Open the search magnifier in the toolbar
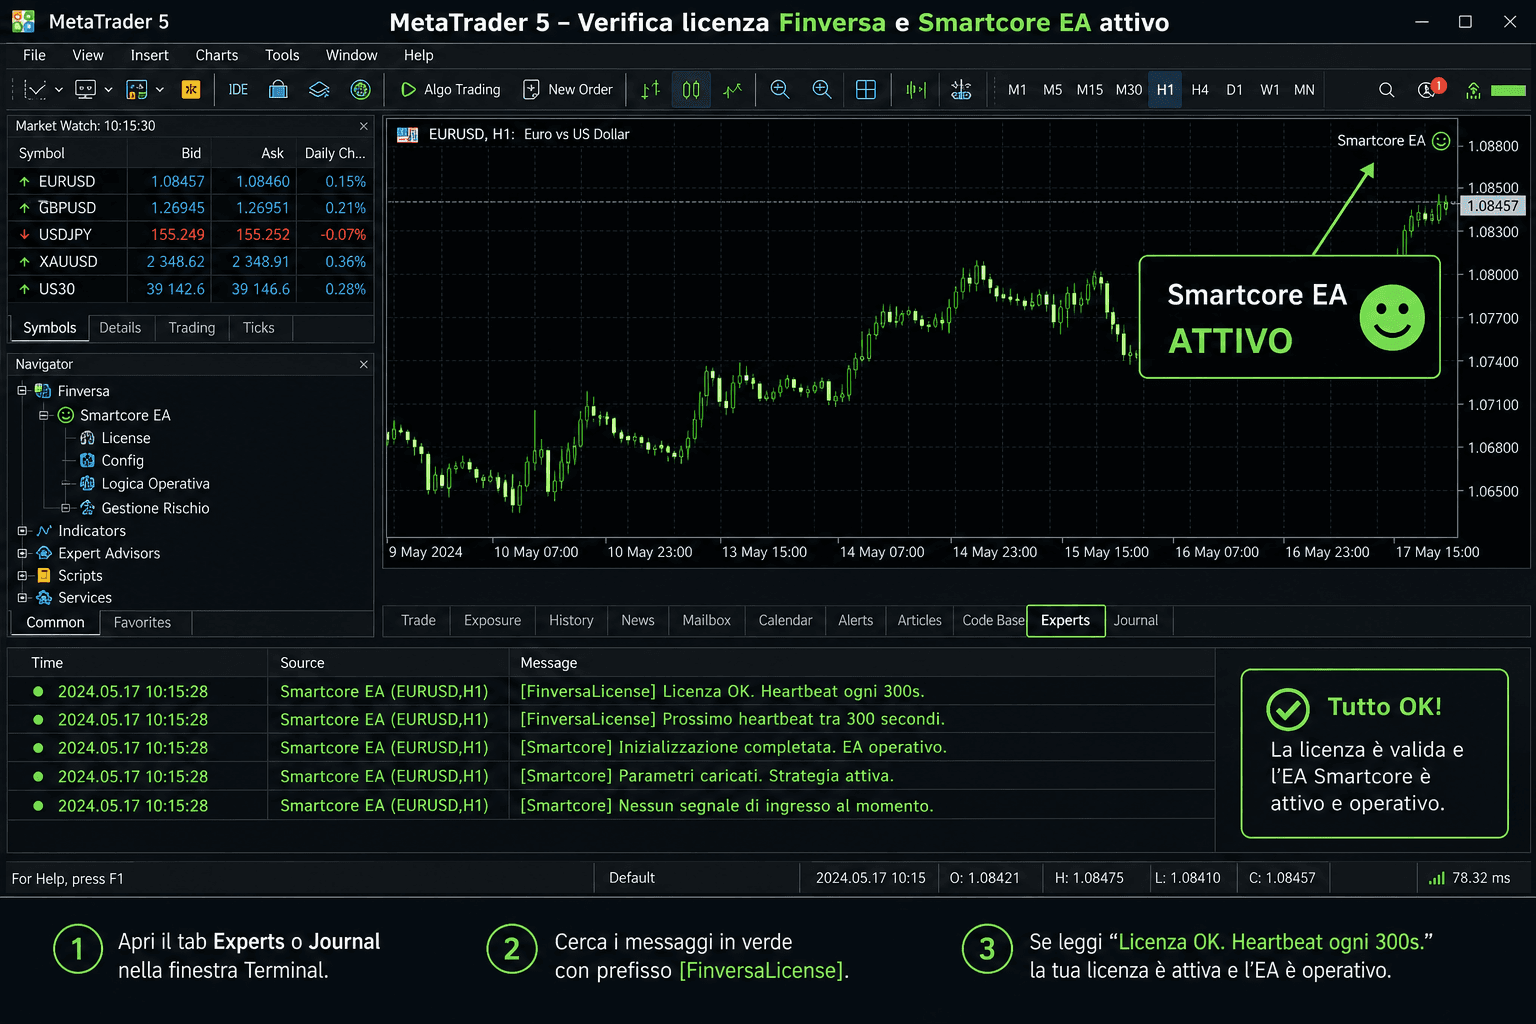The width and height of the screenshot is (1536, 1024). tap(1386, 90)
